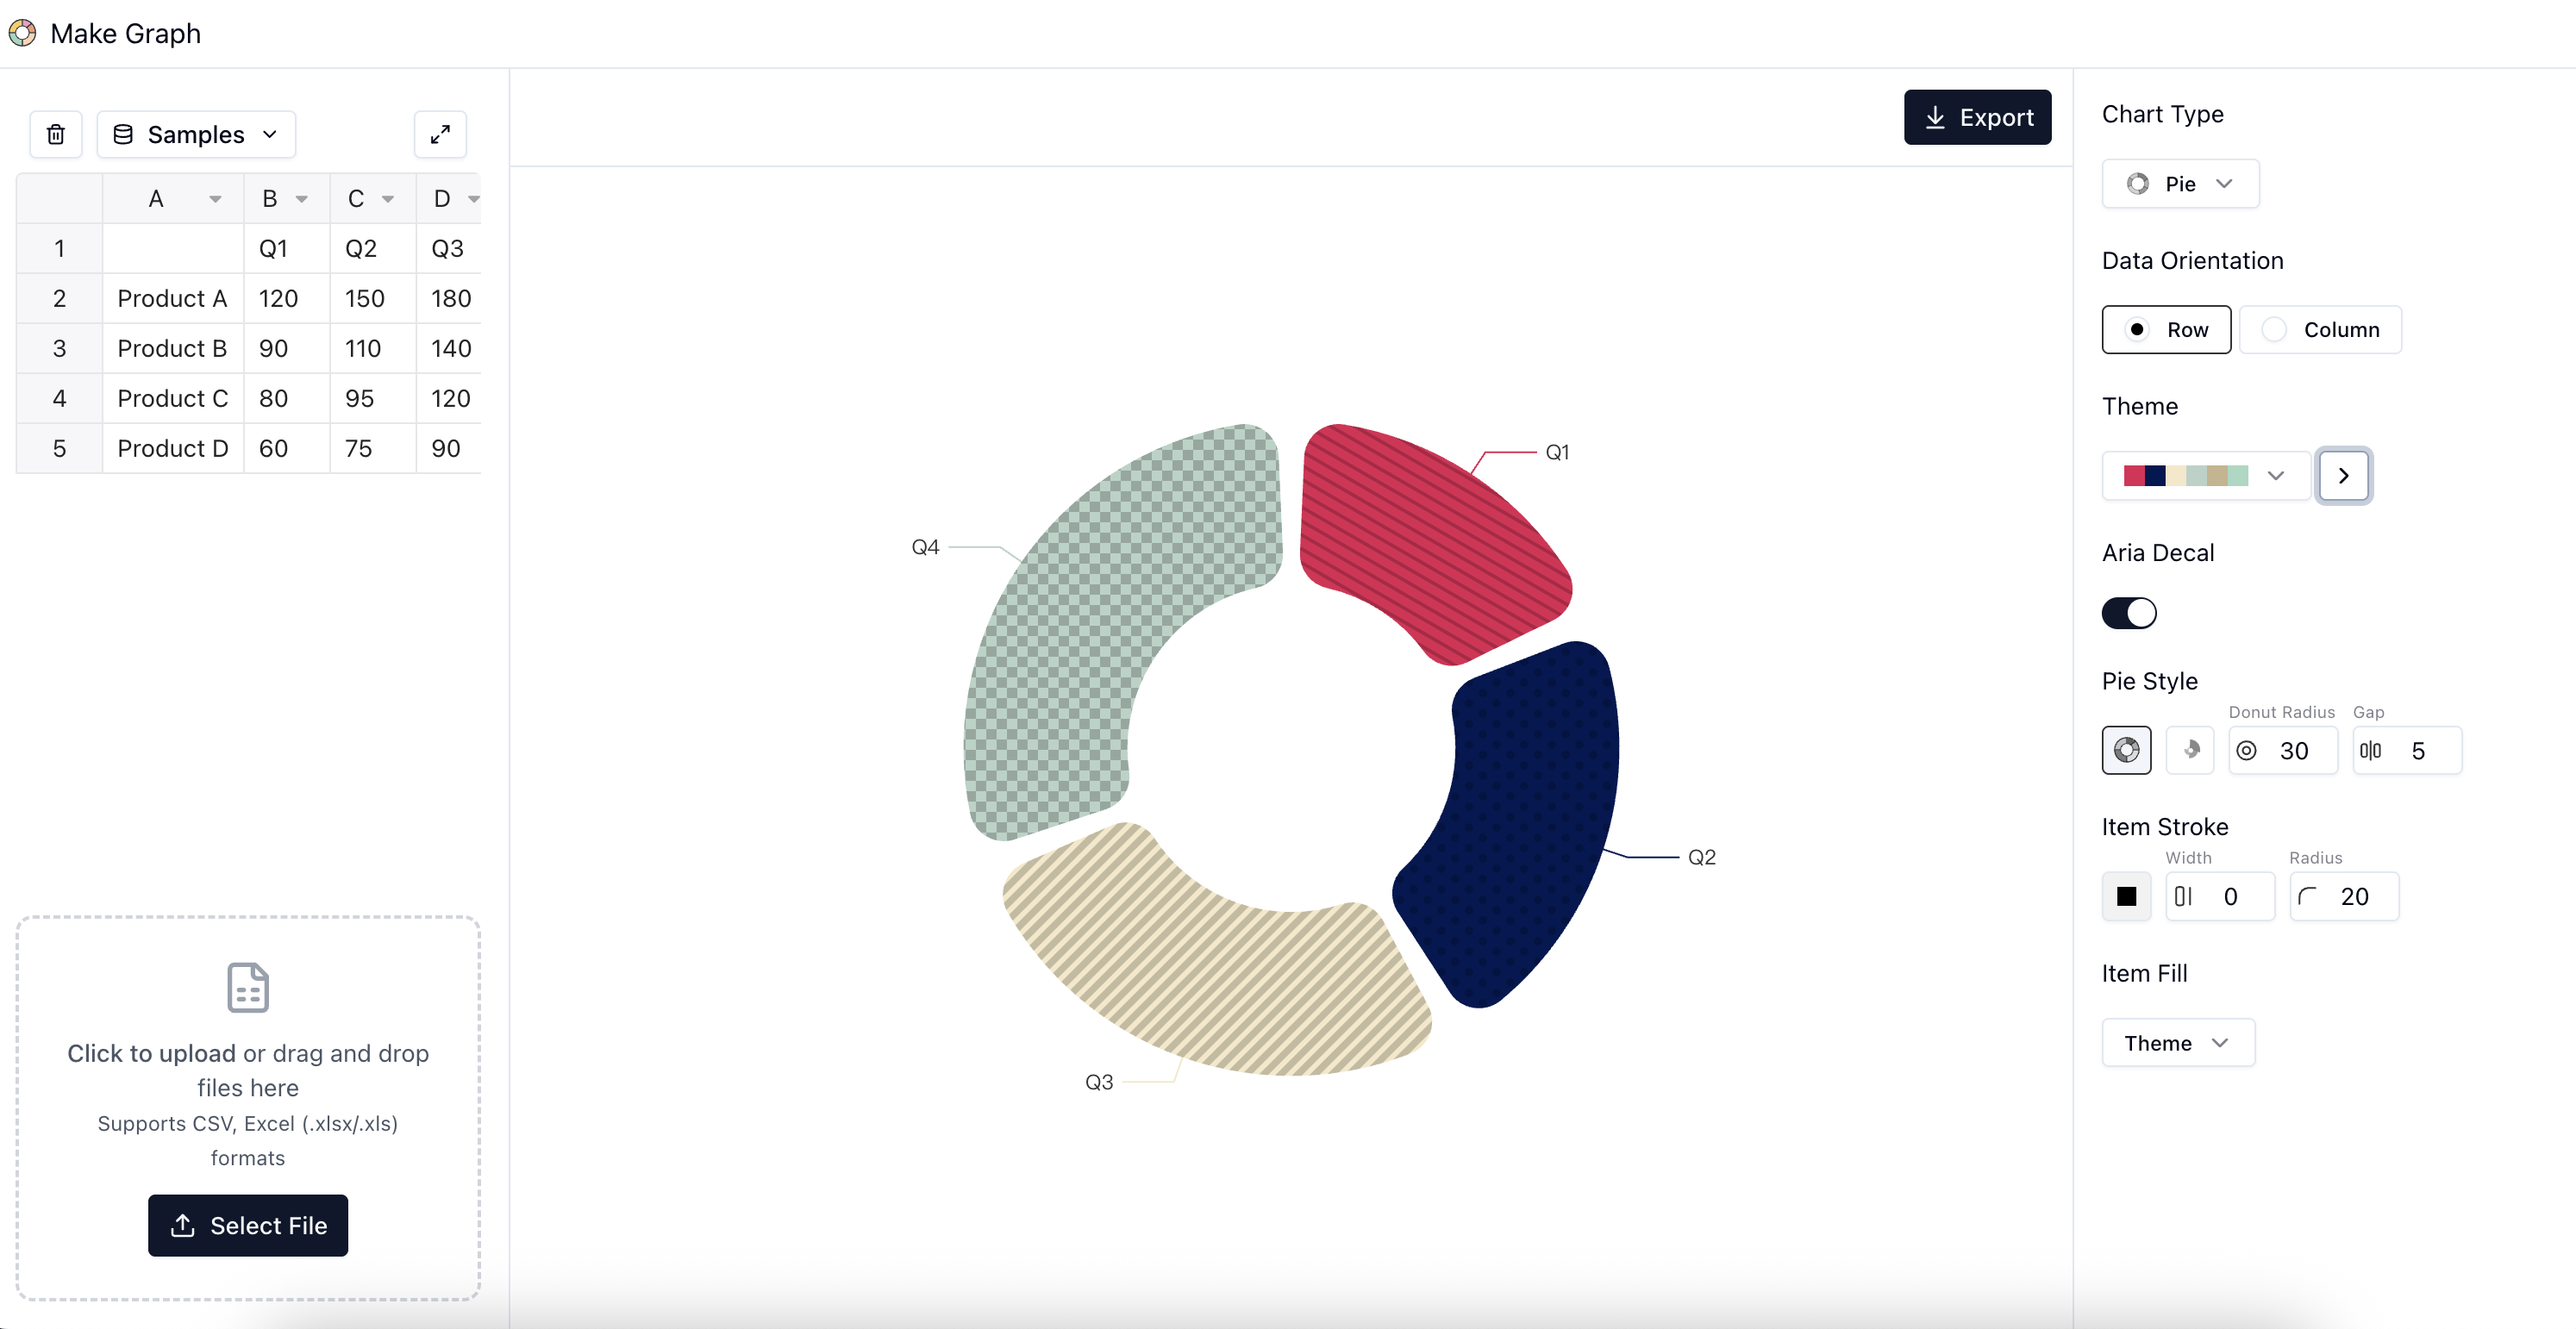
Task: Select the Row data orientation radio
Action: 2138,329
